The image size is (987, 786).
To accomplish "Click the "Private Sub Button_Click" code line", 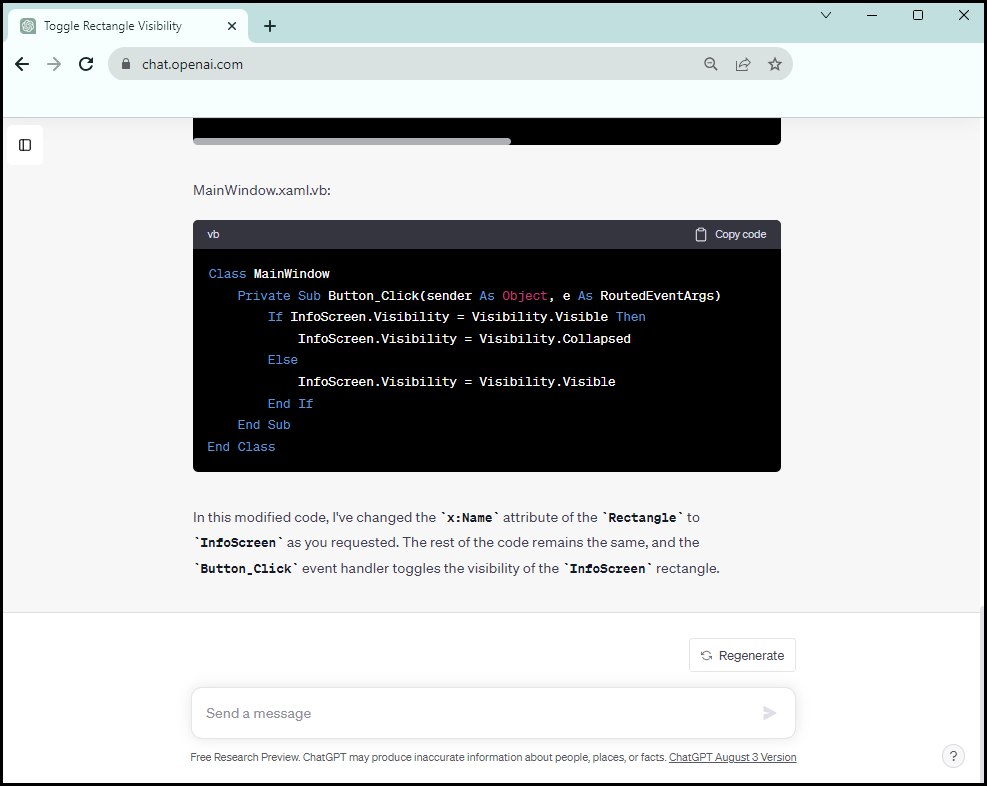I will [x=479, y=296].
